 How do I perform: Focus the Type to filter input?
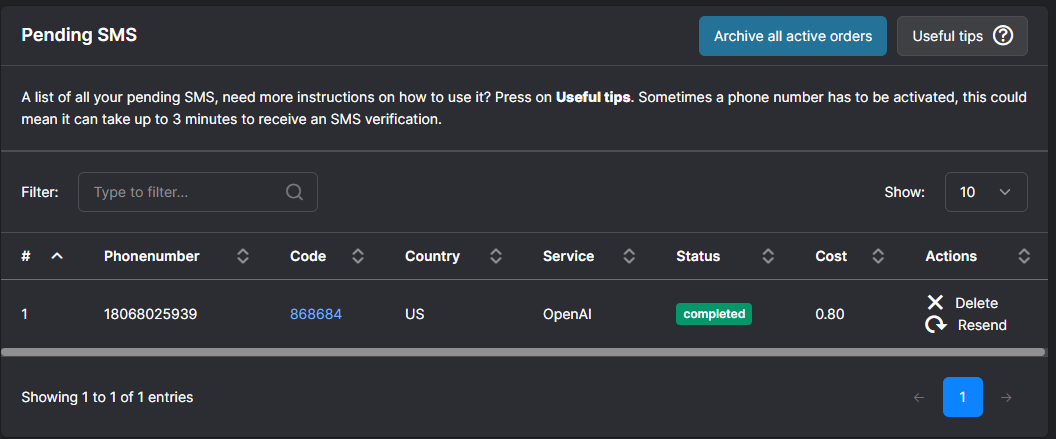(x=185, y=192)
